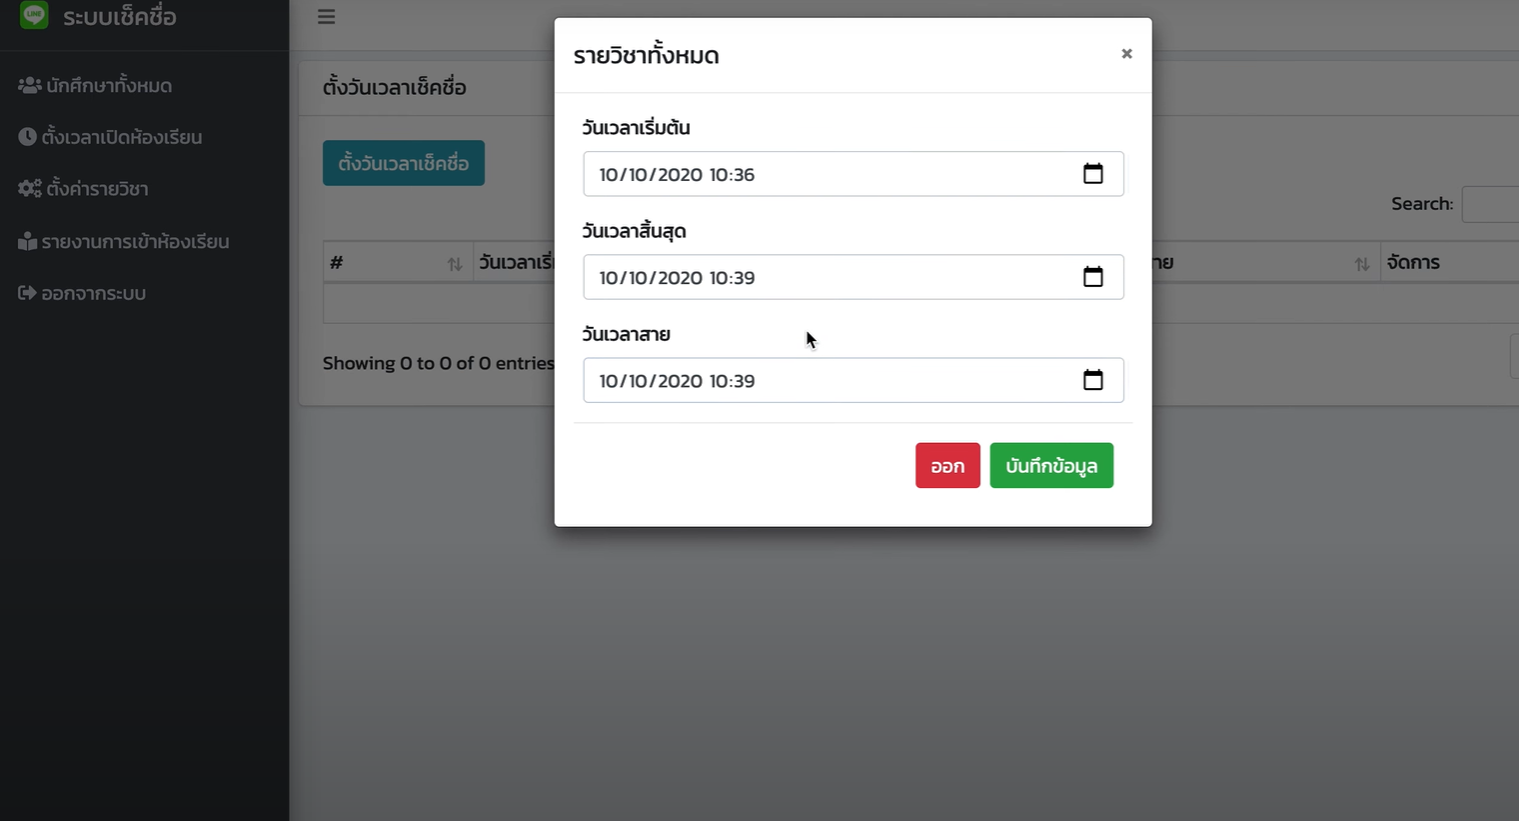Sort by column before จัดการ header
The height and width of the screenshot is (821, 1519).
click(x=1361, y=263)
